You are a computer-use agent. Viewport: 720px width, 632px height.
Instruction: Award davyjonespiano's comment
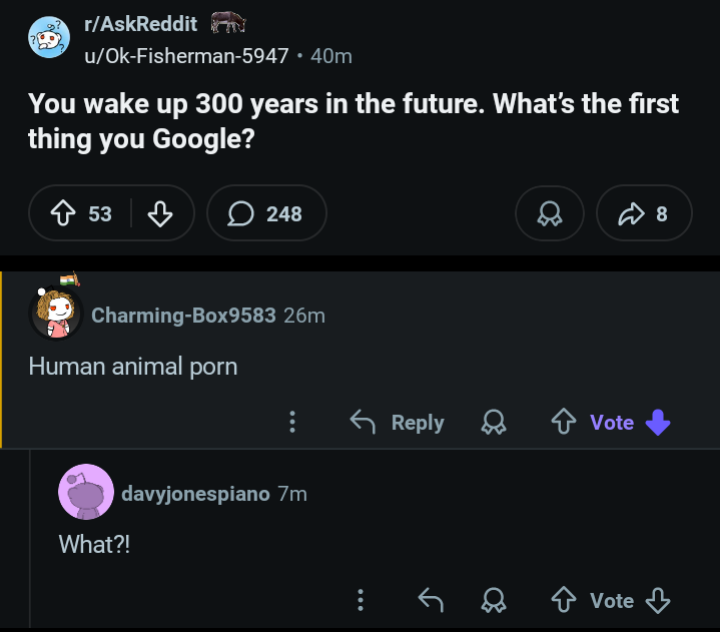coord(493,600)
